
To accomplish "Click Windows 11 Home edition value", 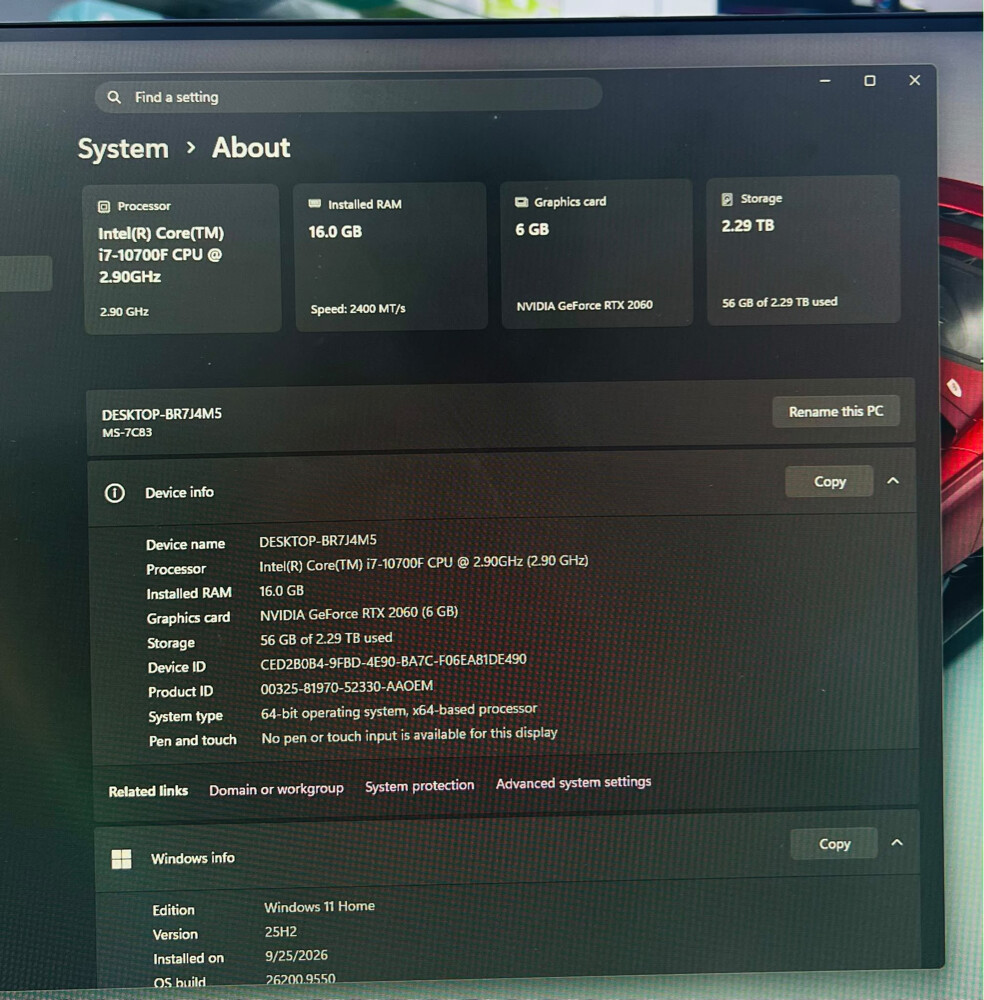I will (x=319, y=907).
